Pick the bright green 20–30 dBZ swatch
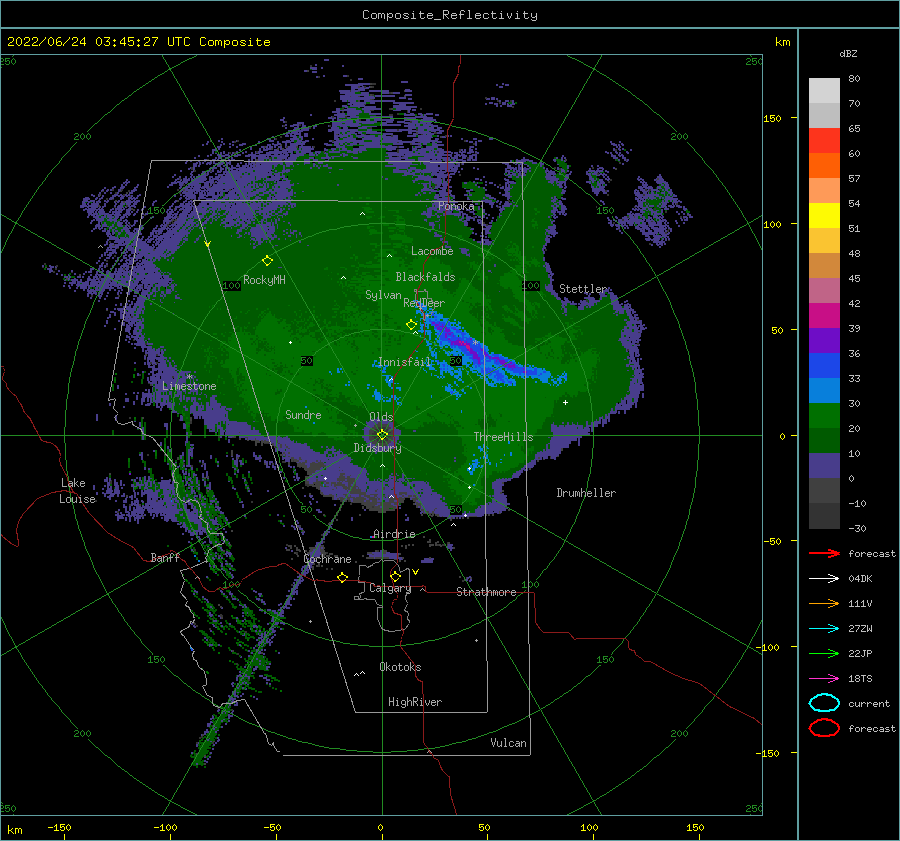Screen dimensions: 900x841 [x=824, y=416]
